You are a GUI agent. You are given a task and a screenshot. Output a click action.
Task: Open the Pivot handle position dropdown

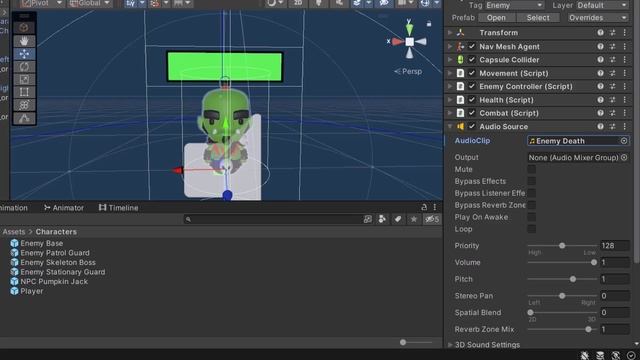42,3
